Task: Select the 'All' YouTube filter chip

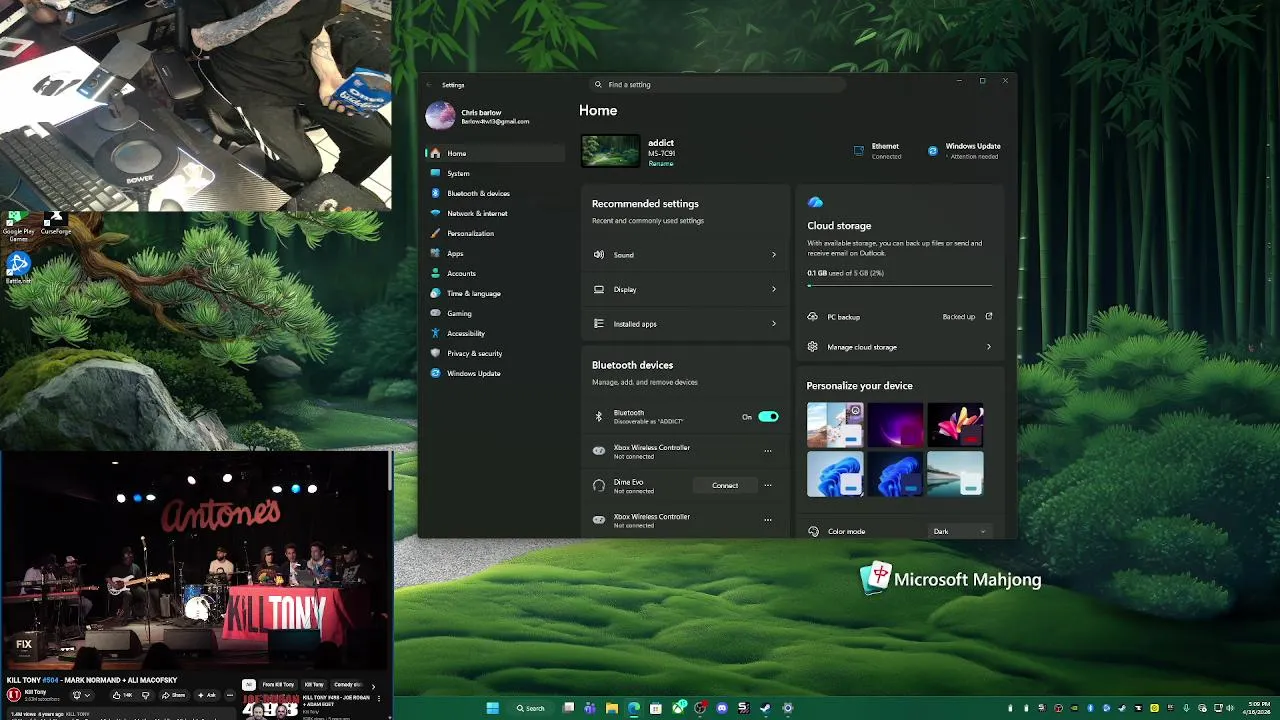Action: point(249,685)
